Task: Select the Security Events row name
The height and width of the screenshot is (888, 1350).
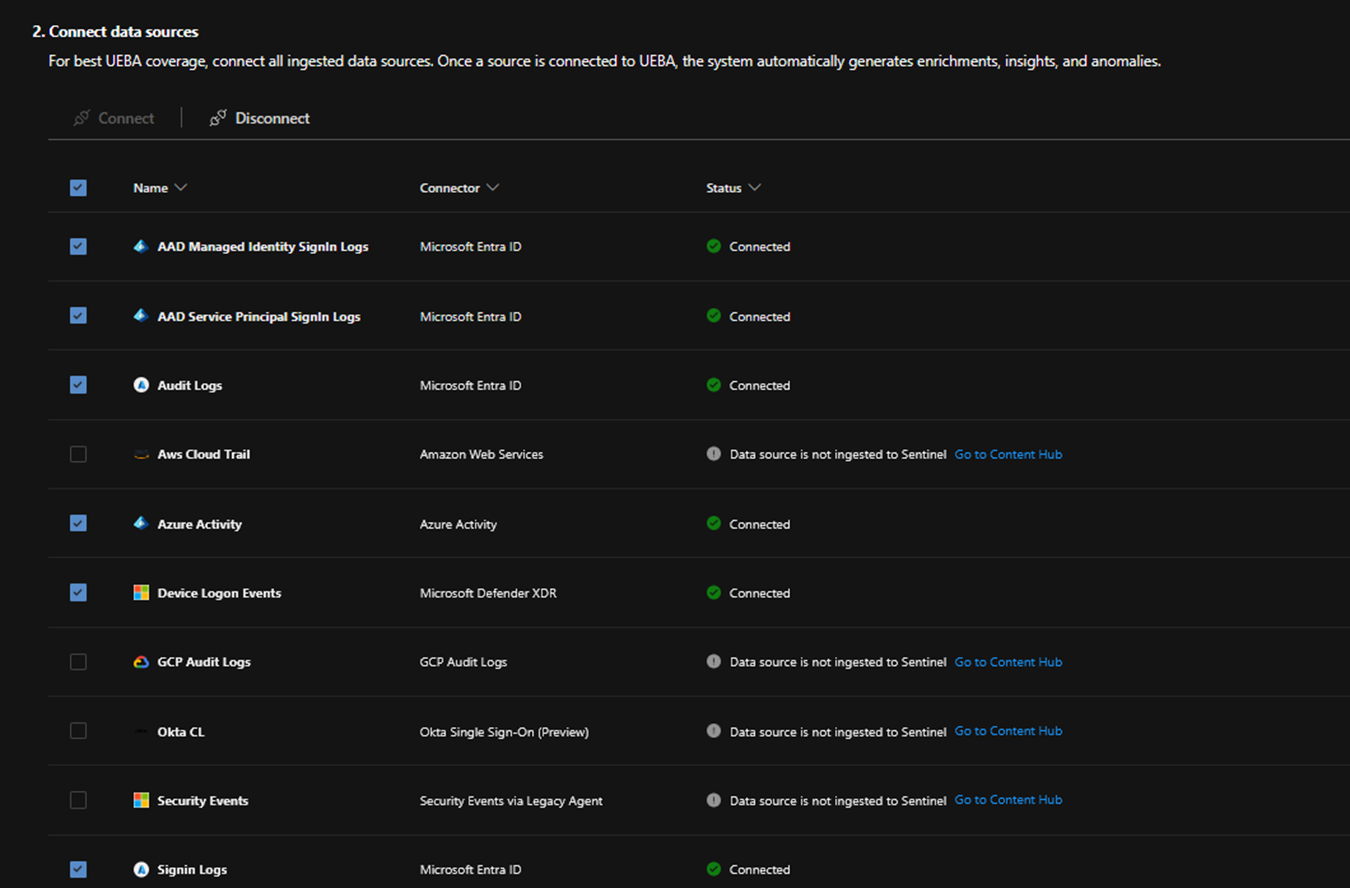Action: point(203,801)
